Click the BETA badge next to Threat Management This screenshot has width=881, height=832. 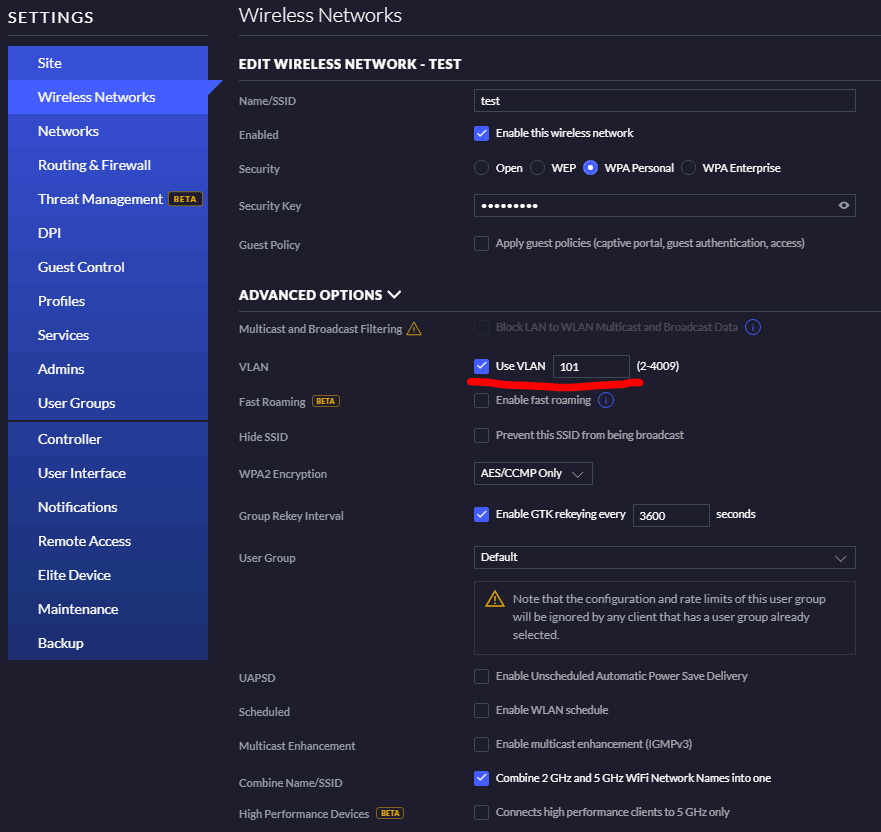pyautogui.click(x=185, y=199)
